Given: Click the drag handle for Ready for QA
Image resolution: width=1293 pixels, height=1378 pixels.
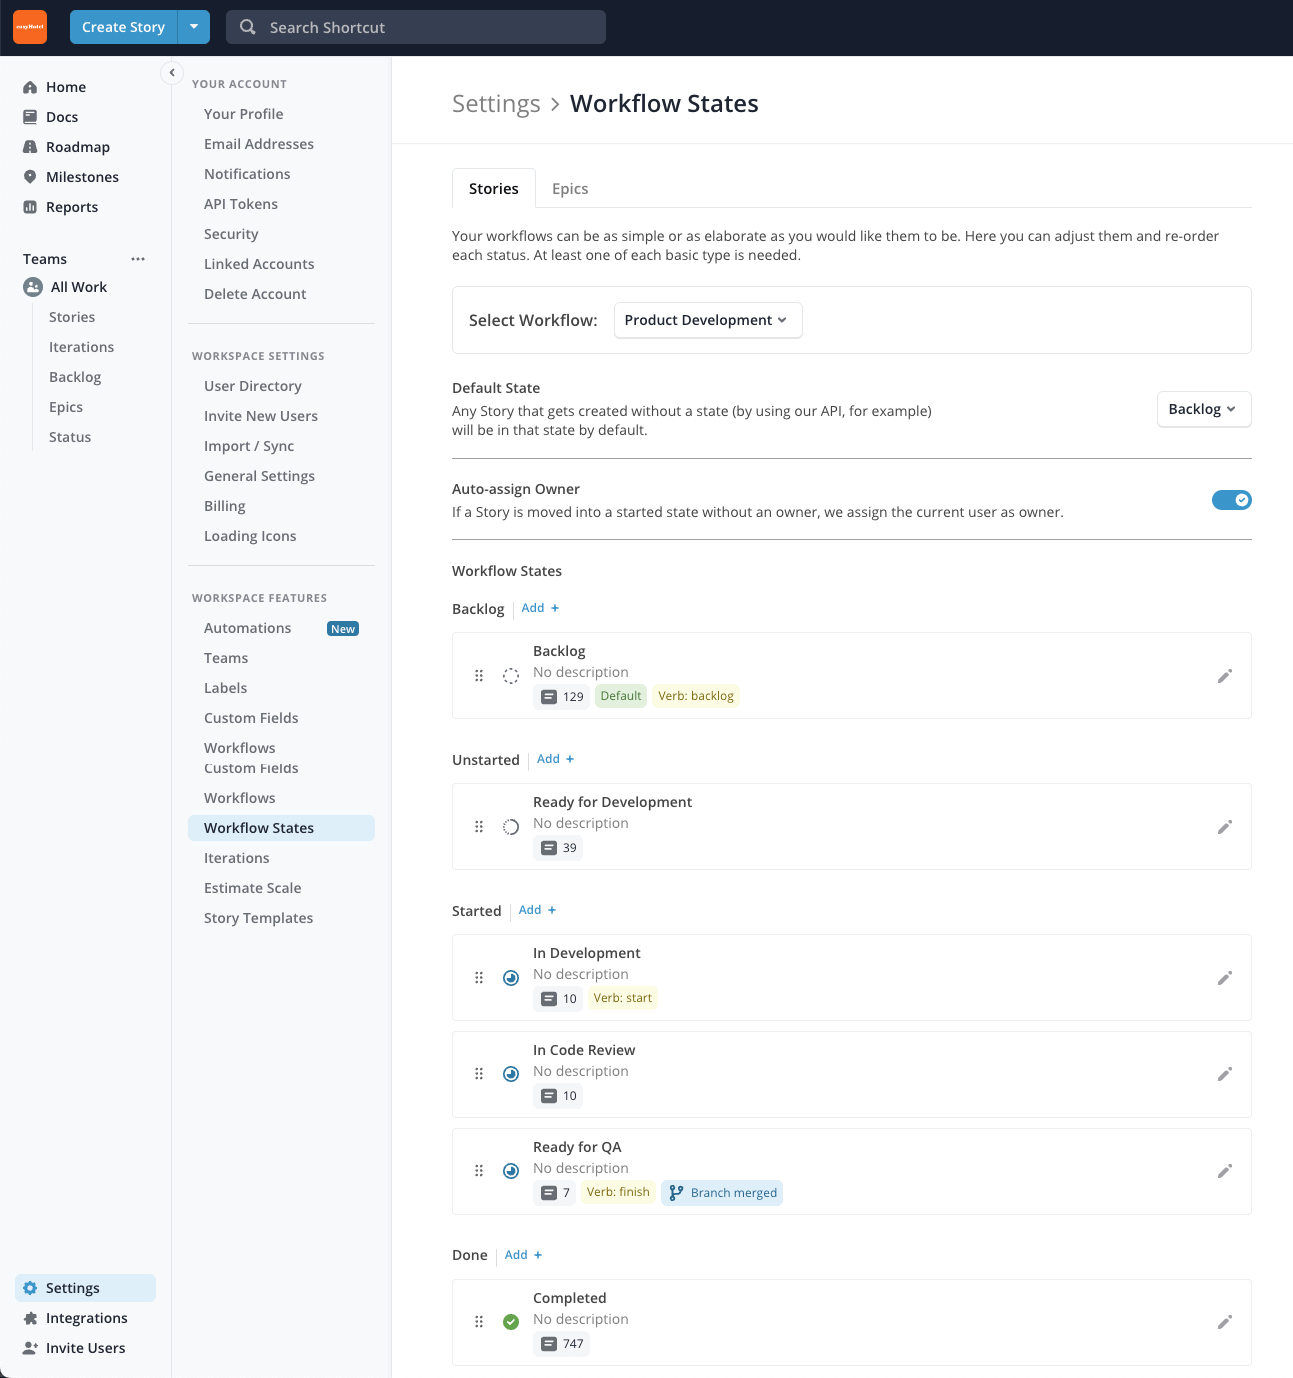Looking at the screenshot, I should pos(479,1171).
